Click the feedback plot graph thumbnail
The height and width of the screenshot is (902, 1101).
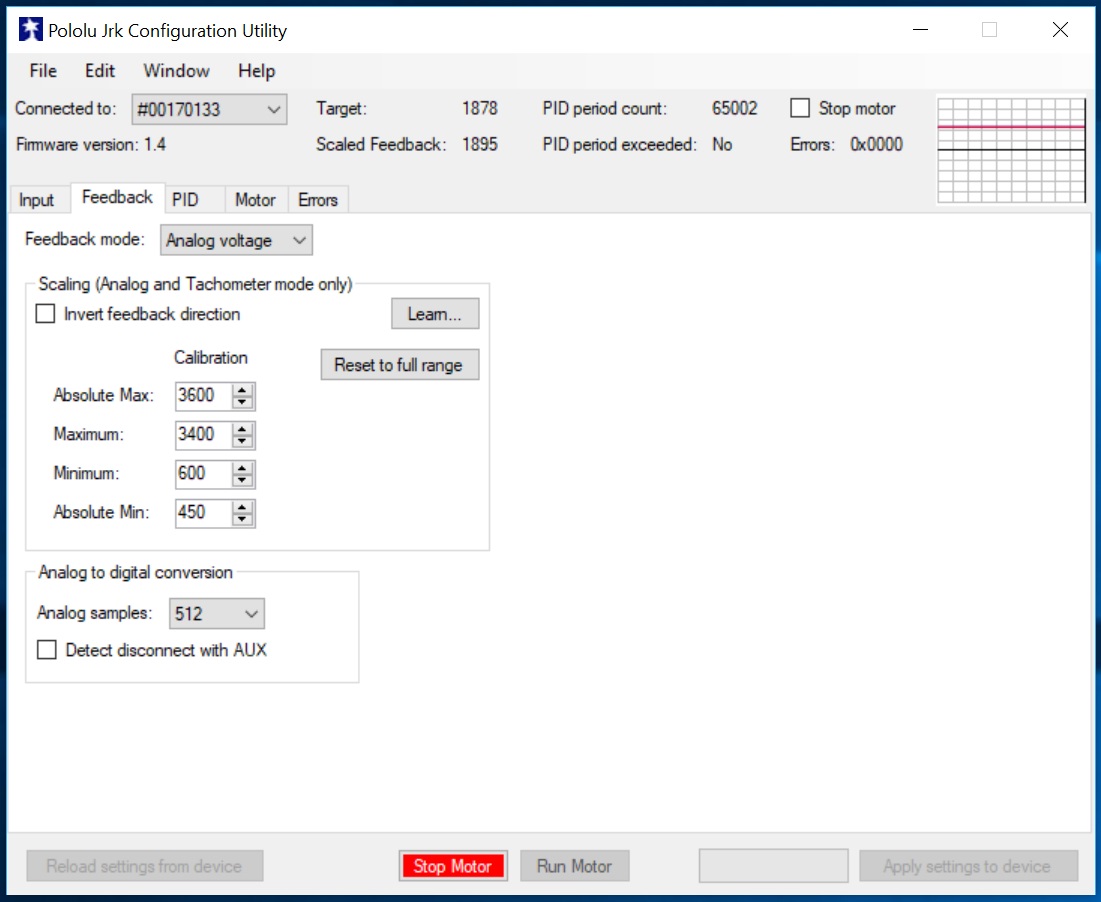(x=1011, y=150)
